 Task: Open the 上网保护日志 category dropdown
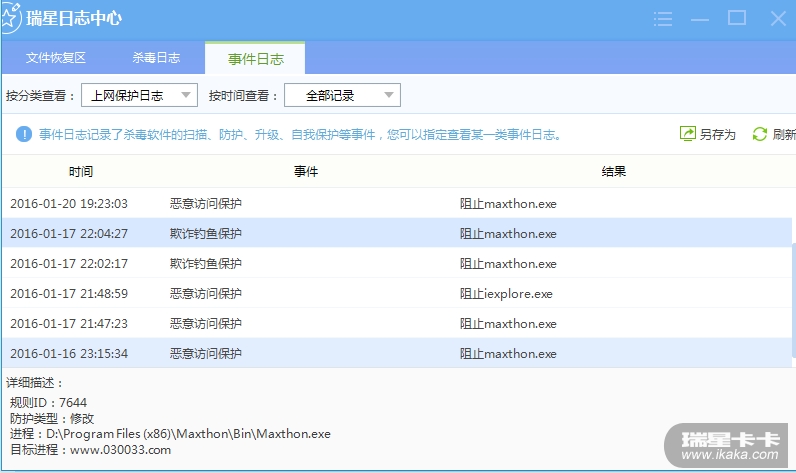tap(139, 95)
